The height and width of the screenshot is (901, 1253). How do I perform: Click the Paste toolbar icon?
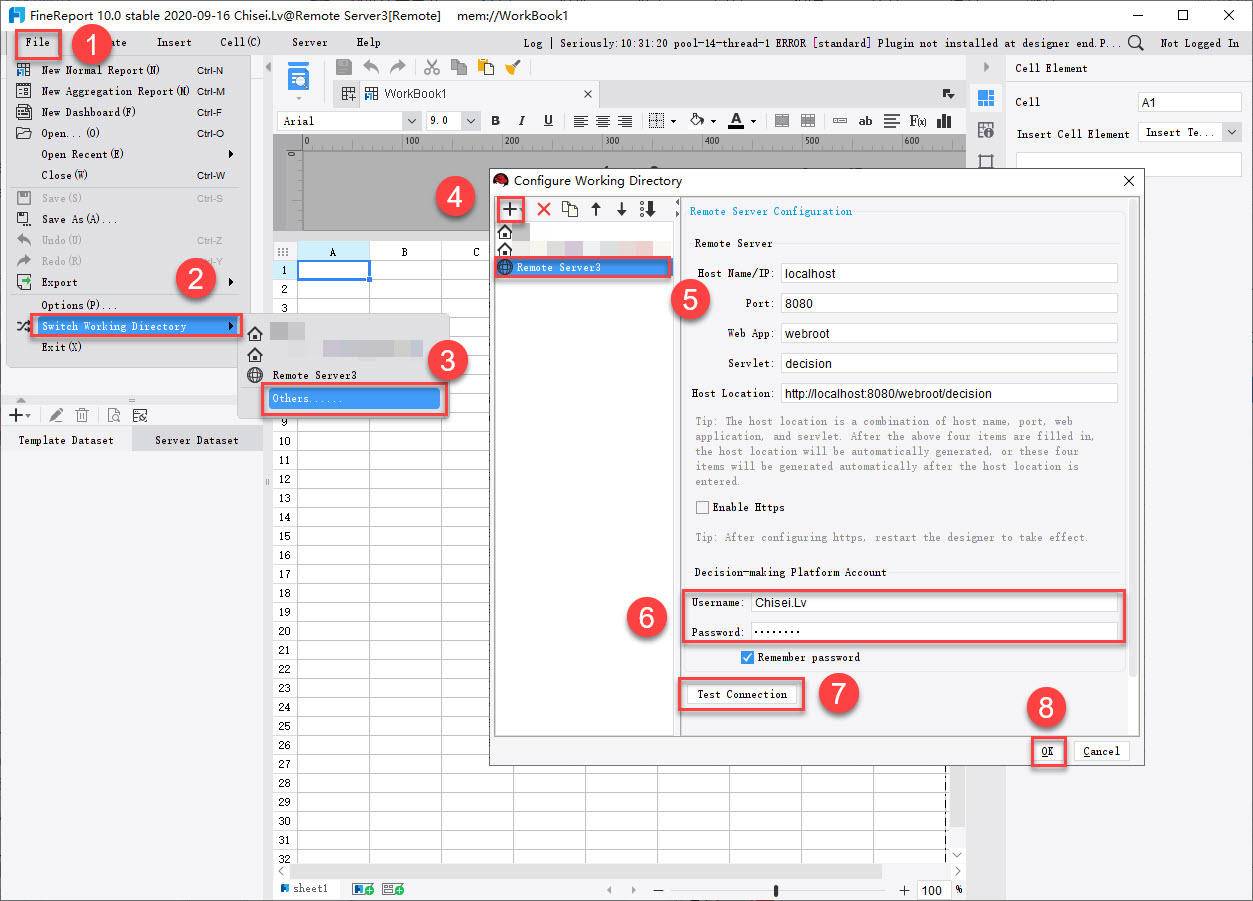[x=485, y=67]
